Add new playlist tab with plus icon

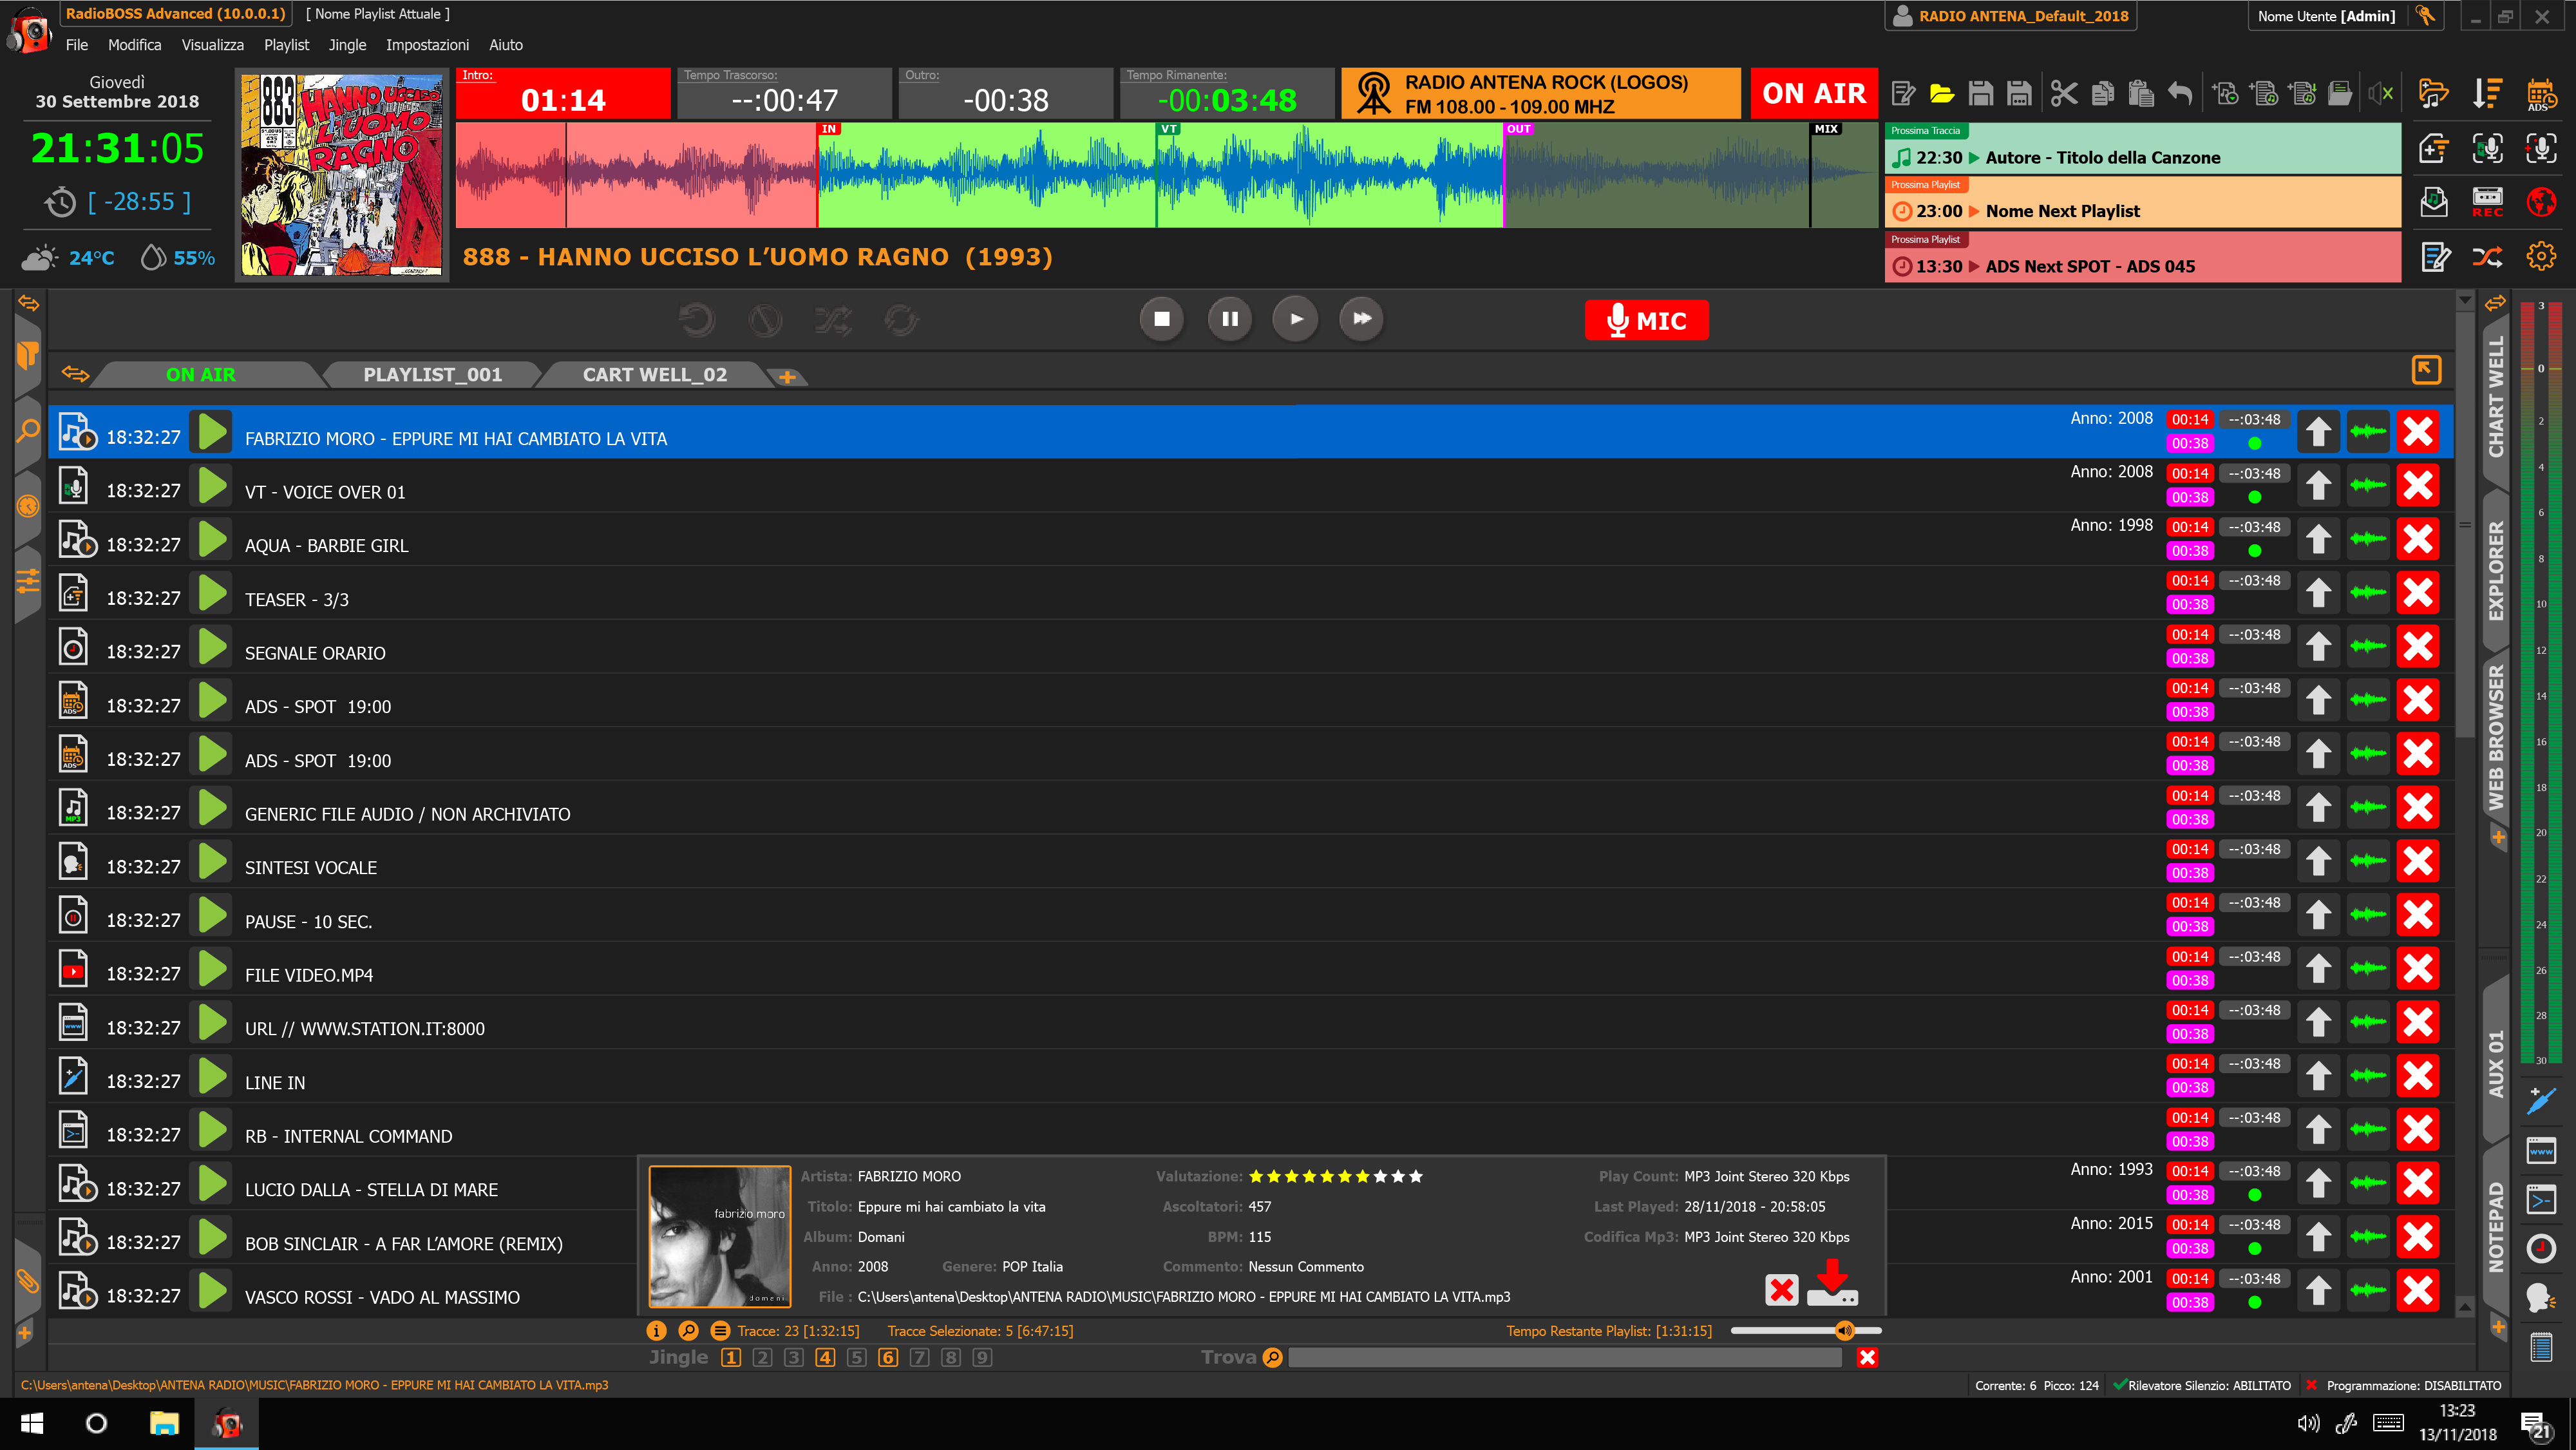click(x=788, y=377)
